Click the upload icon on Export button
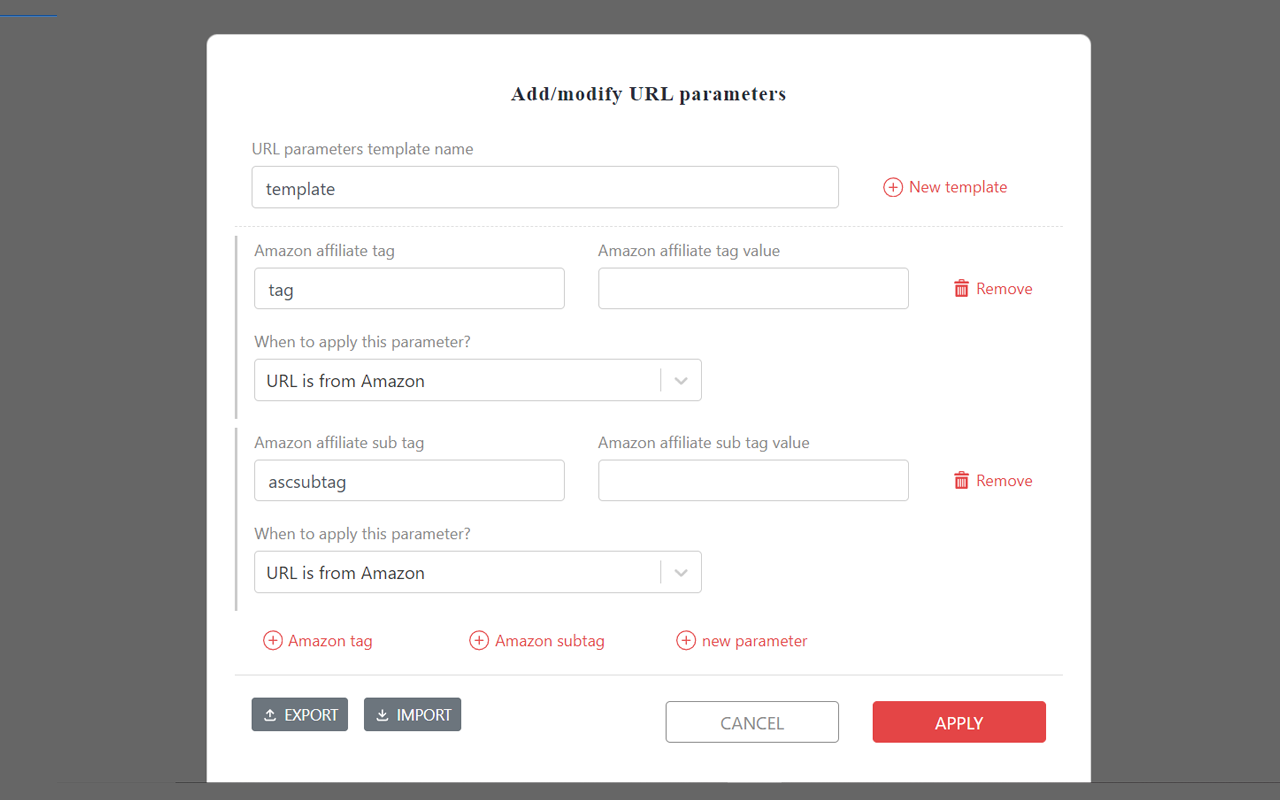This screenshot has height=800, width=1280. tap(270, 715)
